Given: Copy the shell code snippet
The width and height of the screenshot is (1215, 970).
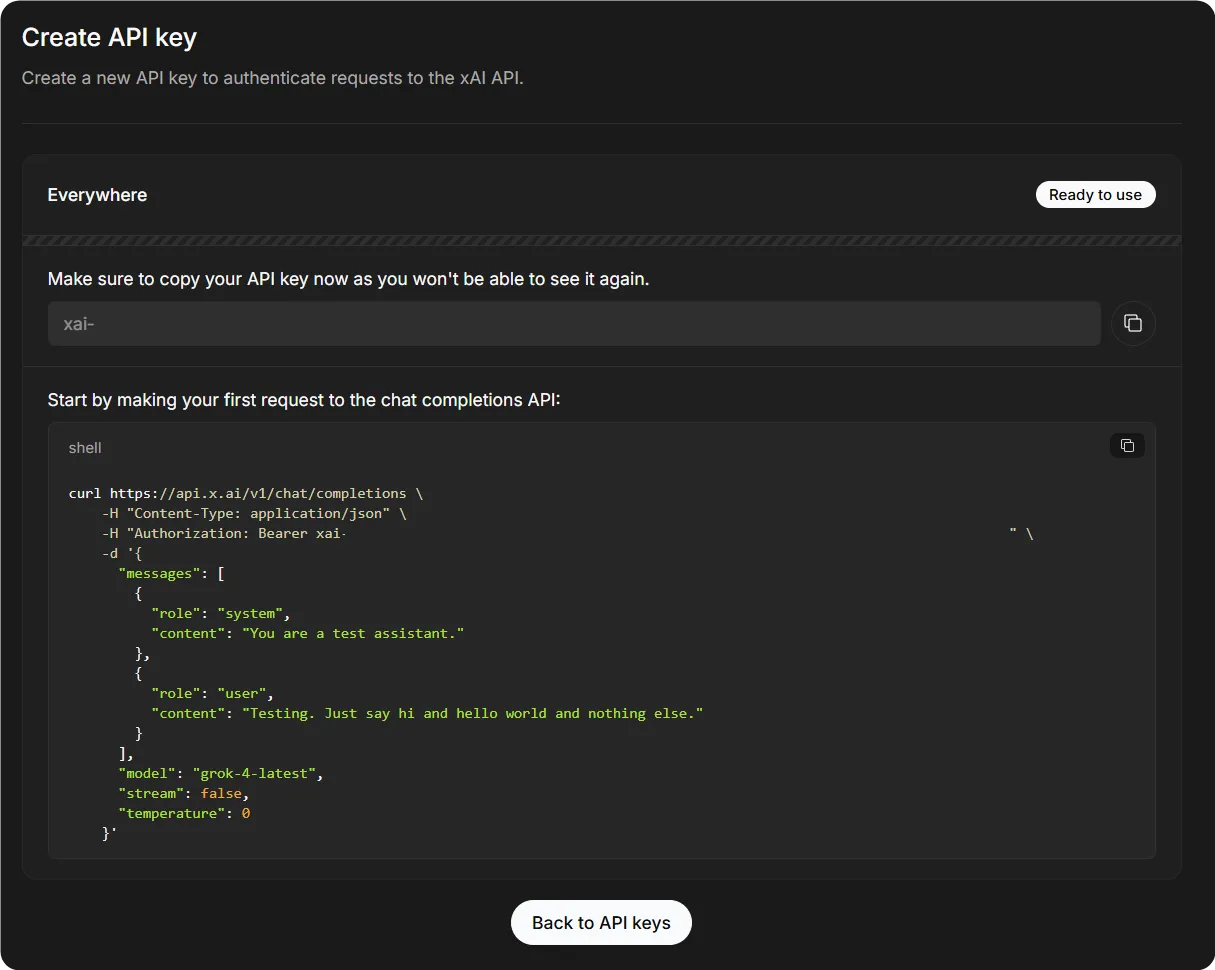Looking at the screenshot, I should pos(1127,446).
